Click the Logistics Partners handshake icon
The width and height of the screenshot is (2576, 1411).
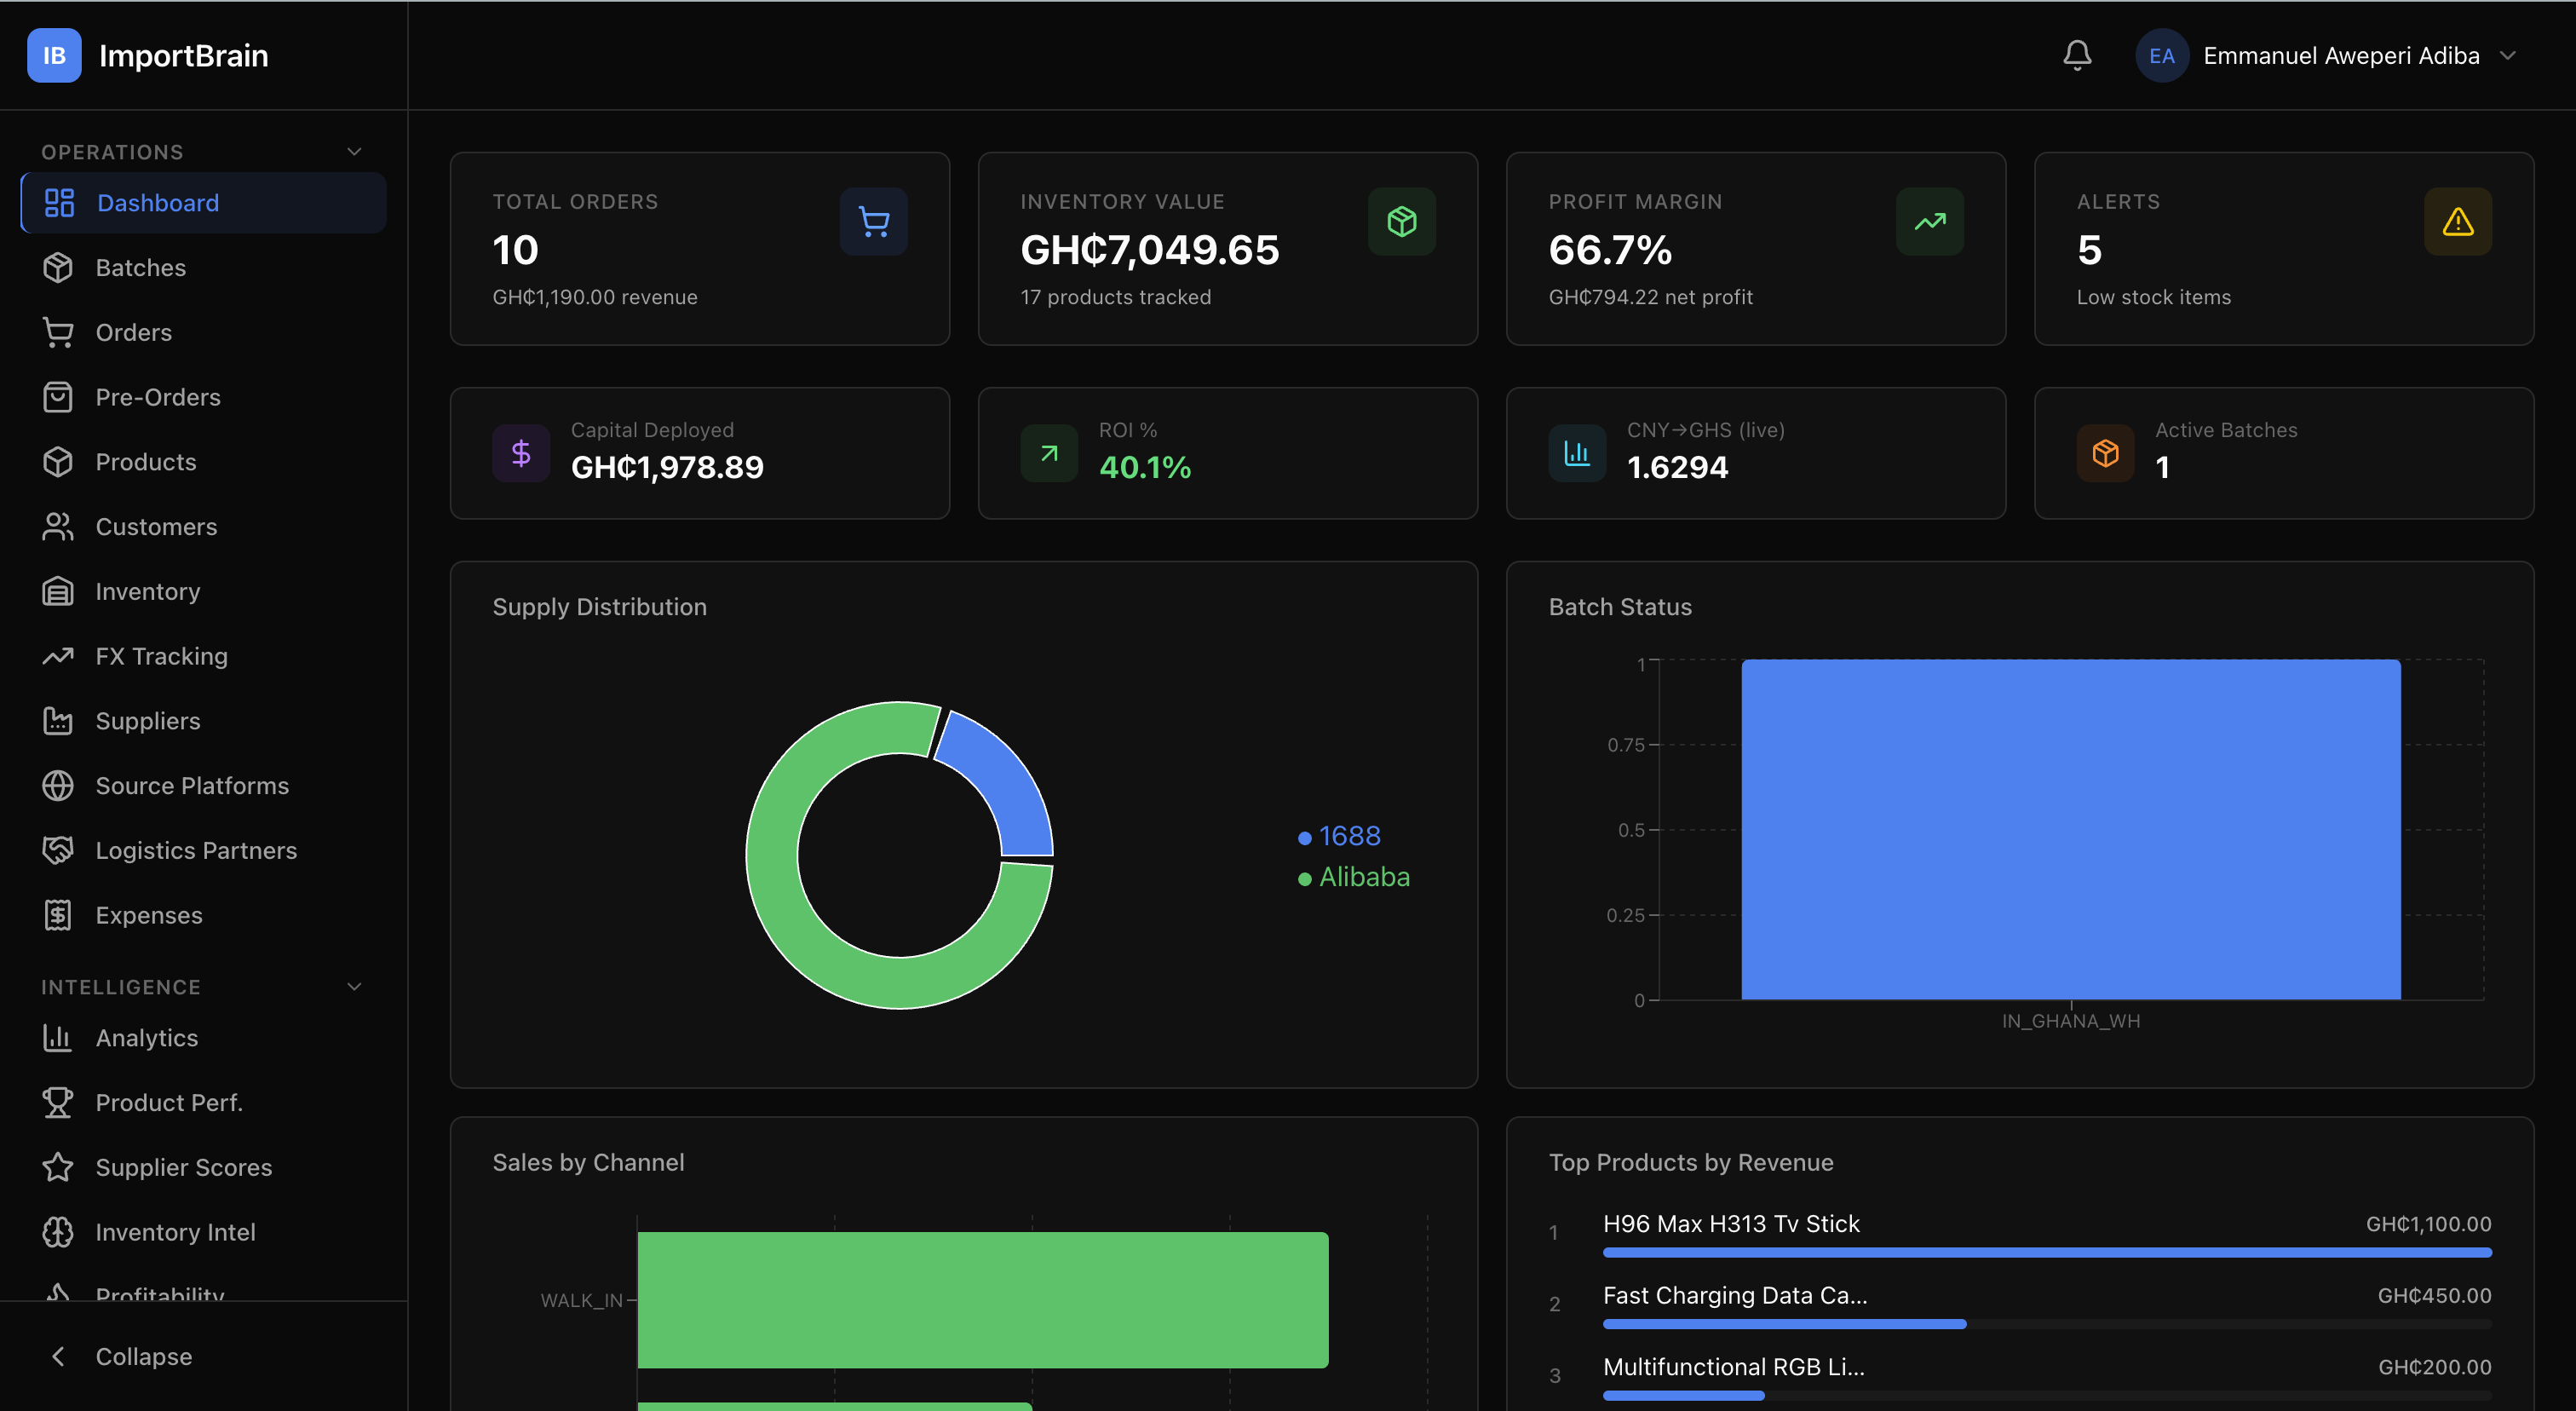point(58,850)
